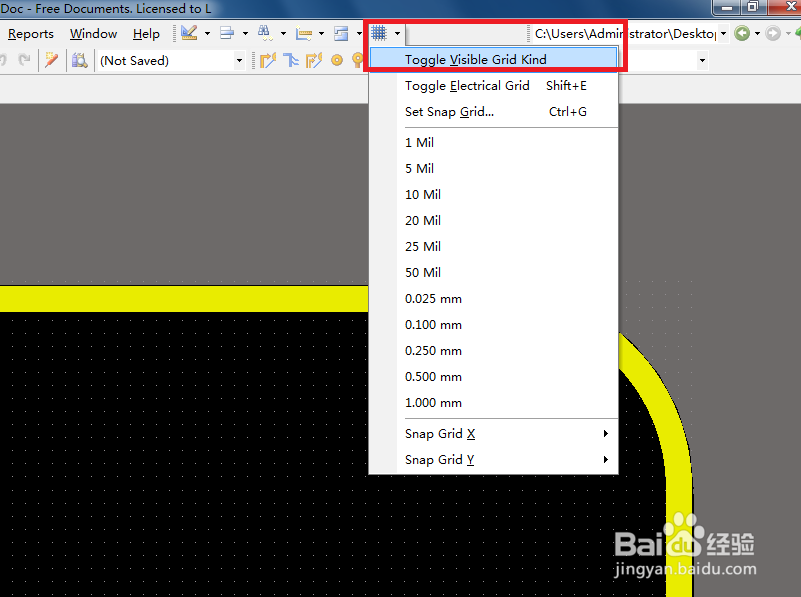This screenshot has width=801, height=597.
Task: Click the Place Dimension icon
Action: click(x=303, y=33)
